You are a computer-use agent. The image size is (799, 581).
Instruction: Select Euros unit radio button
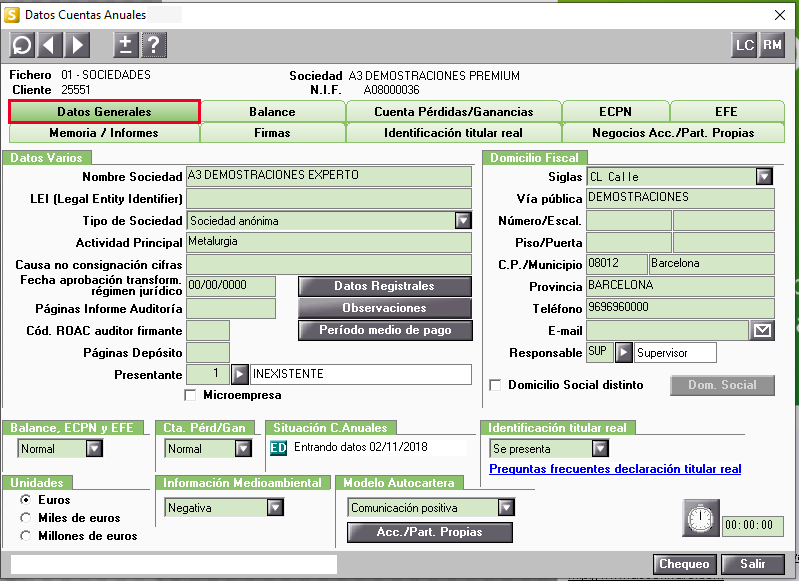(x=25, y=499)
